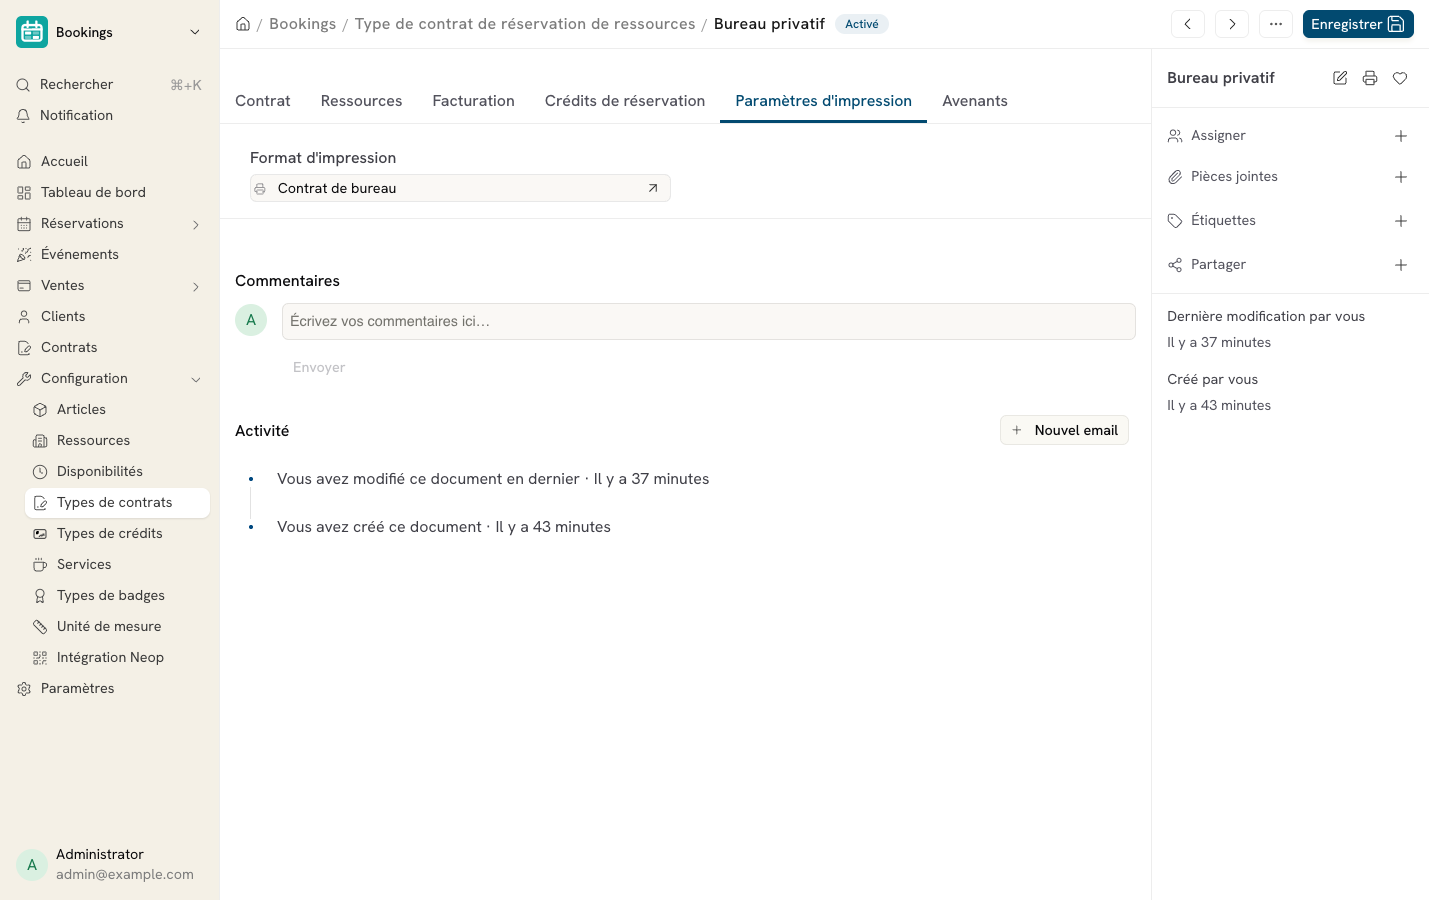Switch to Crédits de réservation tab

coord(625,101)
